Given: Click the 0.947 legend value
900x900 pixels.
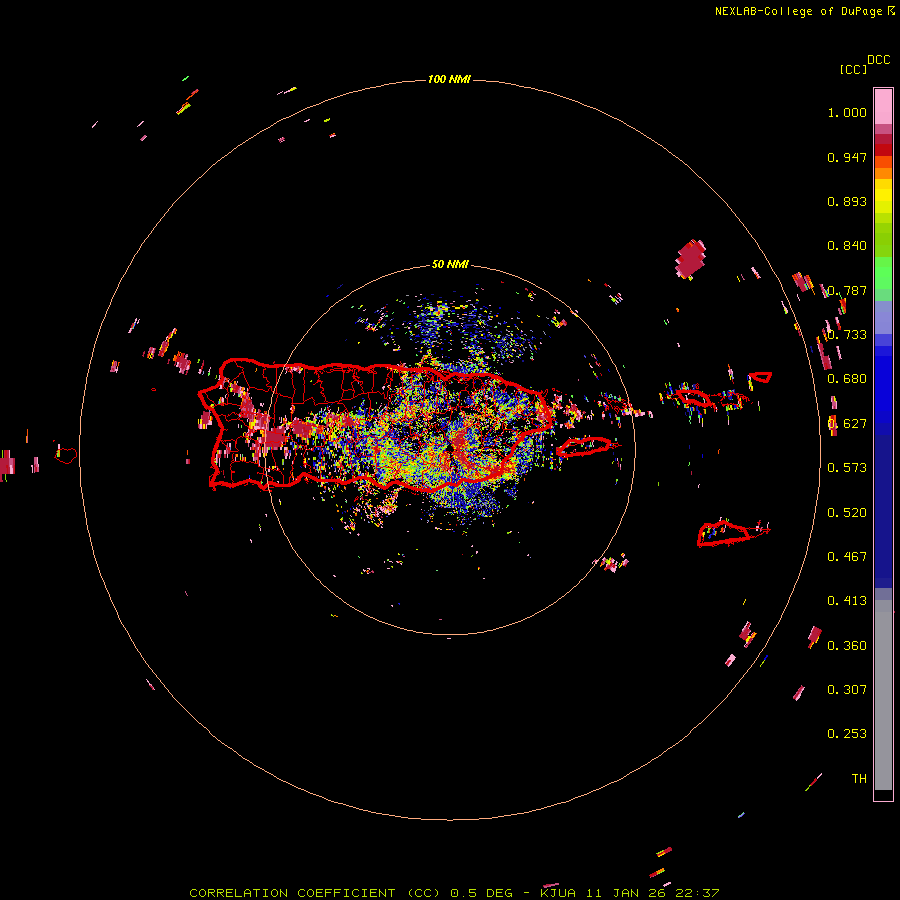Looking at the screenshot, I should pos(847,157).
